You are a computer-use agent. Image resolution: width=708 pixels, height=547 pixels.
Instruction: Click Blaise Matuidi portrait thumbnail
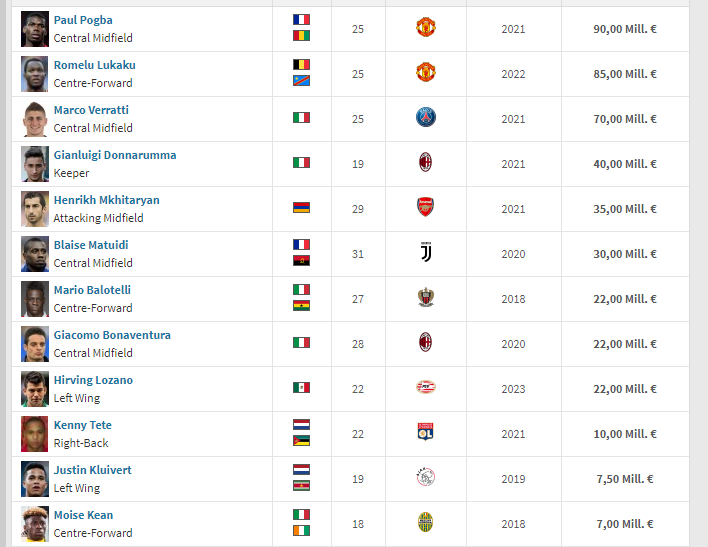click(35, 253)
